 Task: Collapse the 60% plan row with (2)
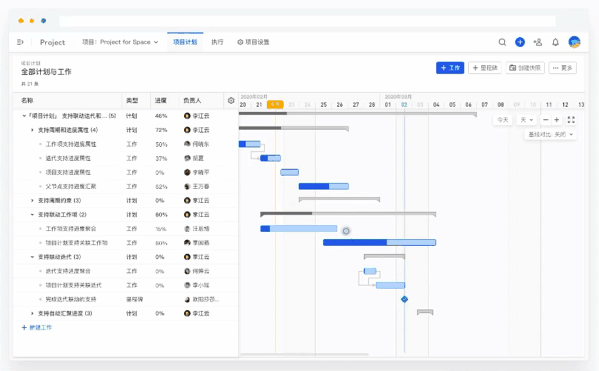(x=32, y=215)
